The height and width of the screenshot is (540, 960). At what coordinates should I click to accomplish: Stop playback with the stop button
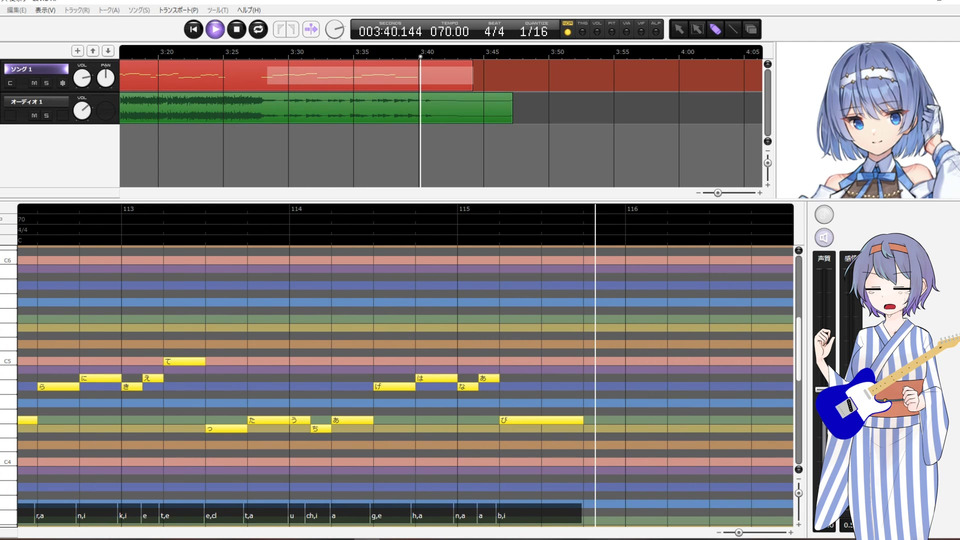coord(236,29)
